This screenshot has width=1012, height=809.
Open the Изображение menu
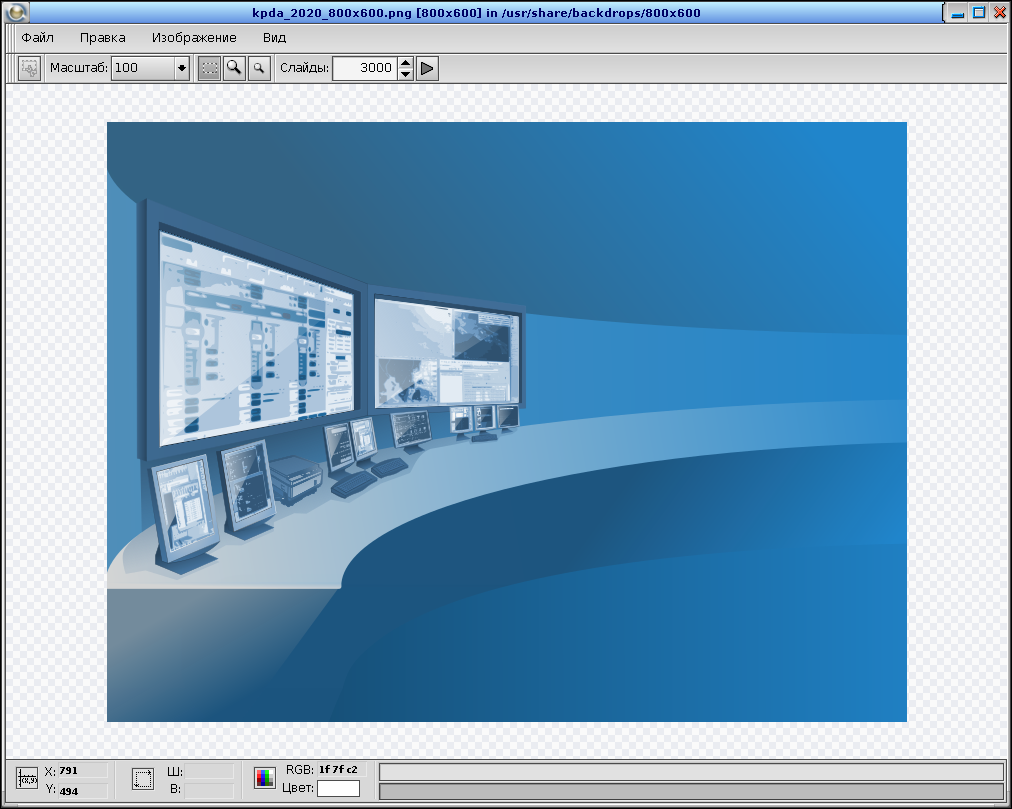194,38
